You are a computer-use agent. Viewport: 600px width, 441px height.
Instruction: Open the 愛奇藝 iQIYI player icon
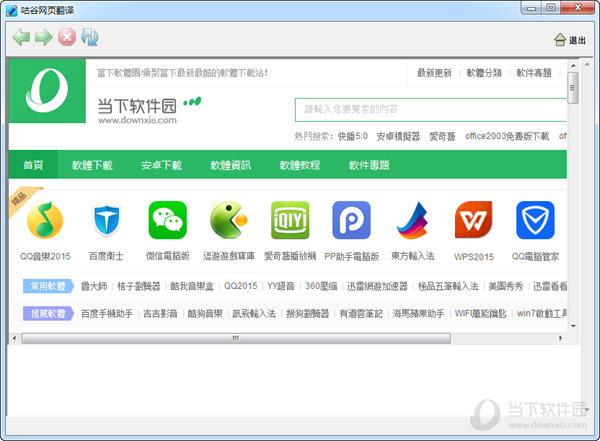point(290,220)
